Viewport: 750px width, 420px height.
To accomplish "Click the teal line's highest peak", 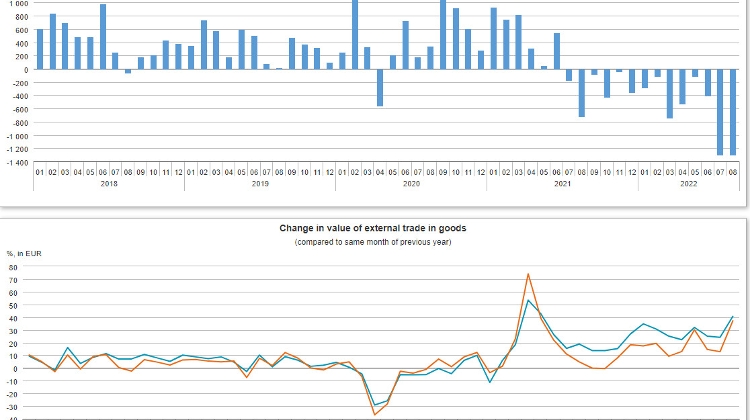I will tap(528, 300).
